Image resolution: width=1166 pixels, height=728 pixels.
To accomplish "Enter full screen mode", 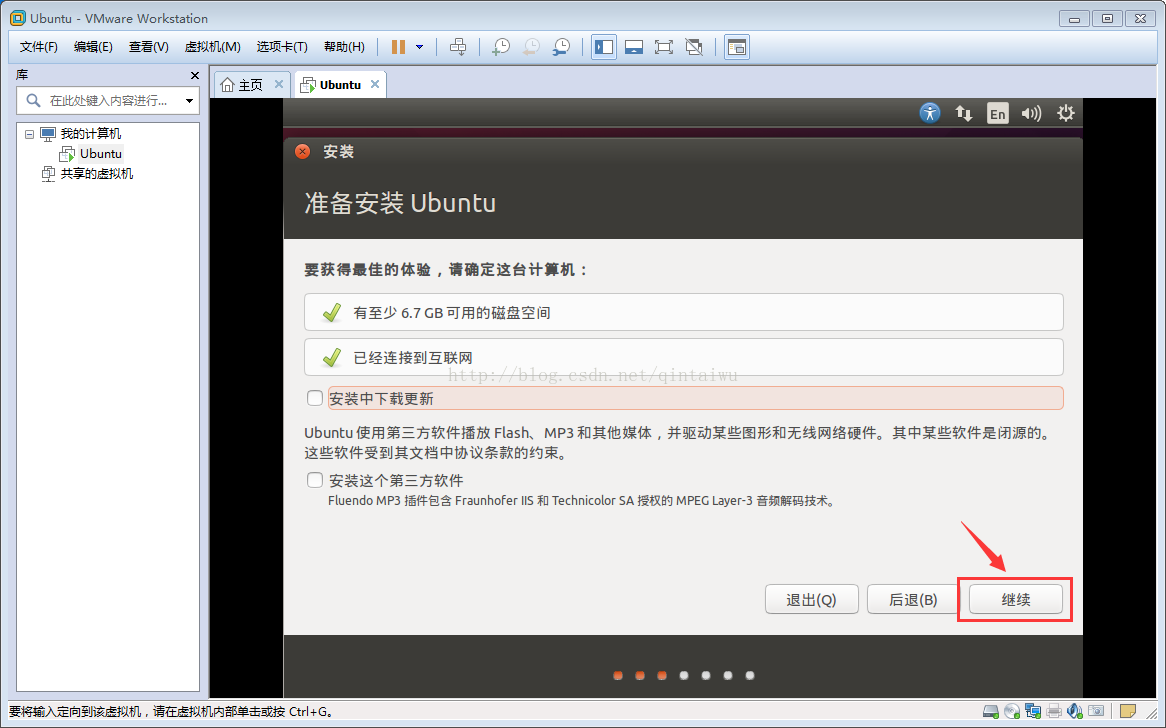I will coord(663,47).
